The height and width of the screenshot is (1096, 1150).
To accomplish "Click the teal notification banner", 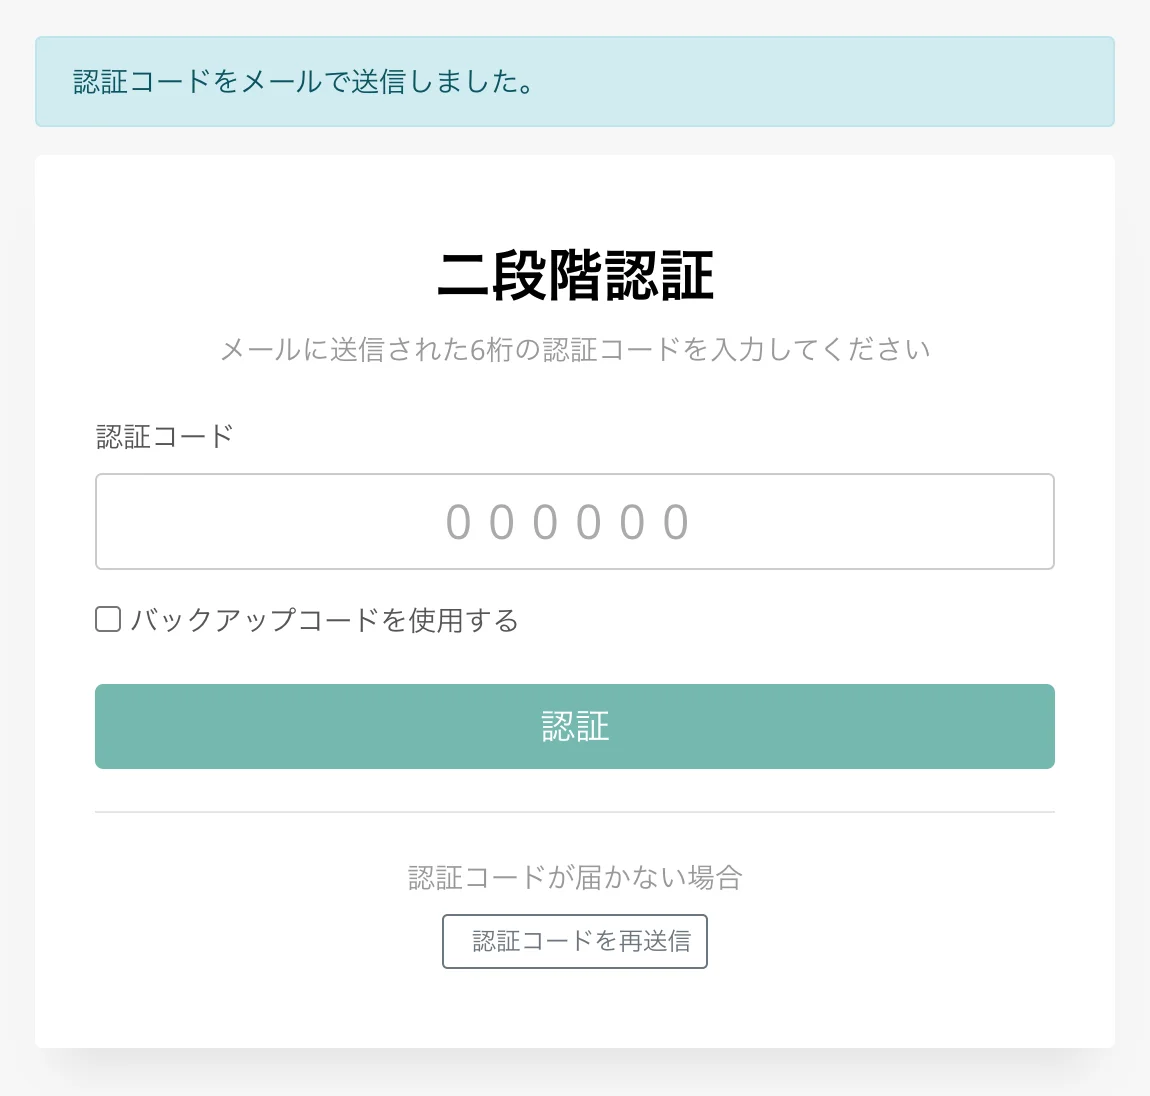I will tap(575, 81).
